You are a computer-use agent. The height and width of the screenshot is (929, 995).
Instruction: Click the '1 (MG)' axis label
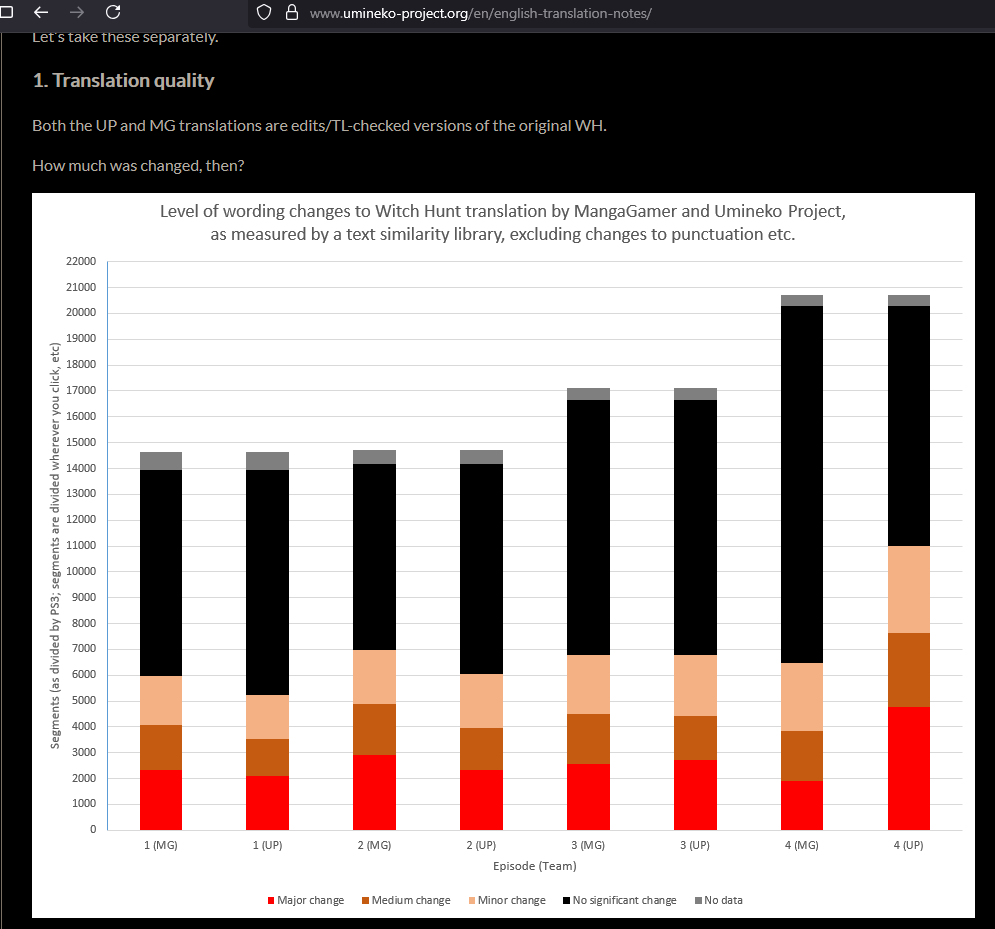161,845
